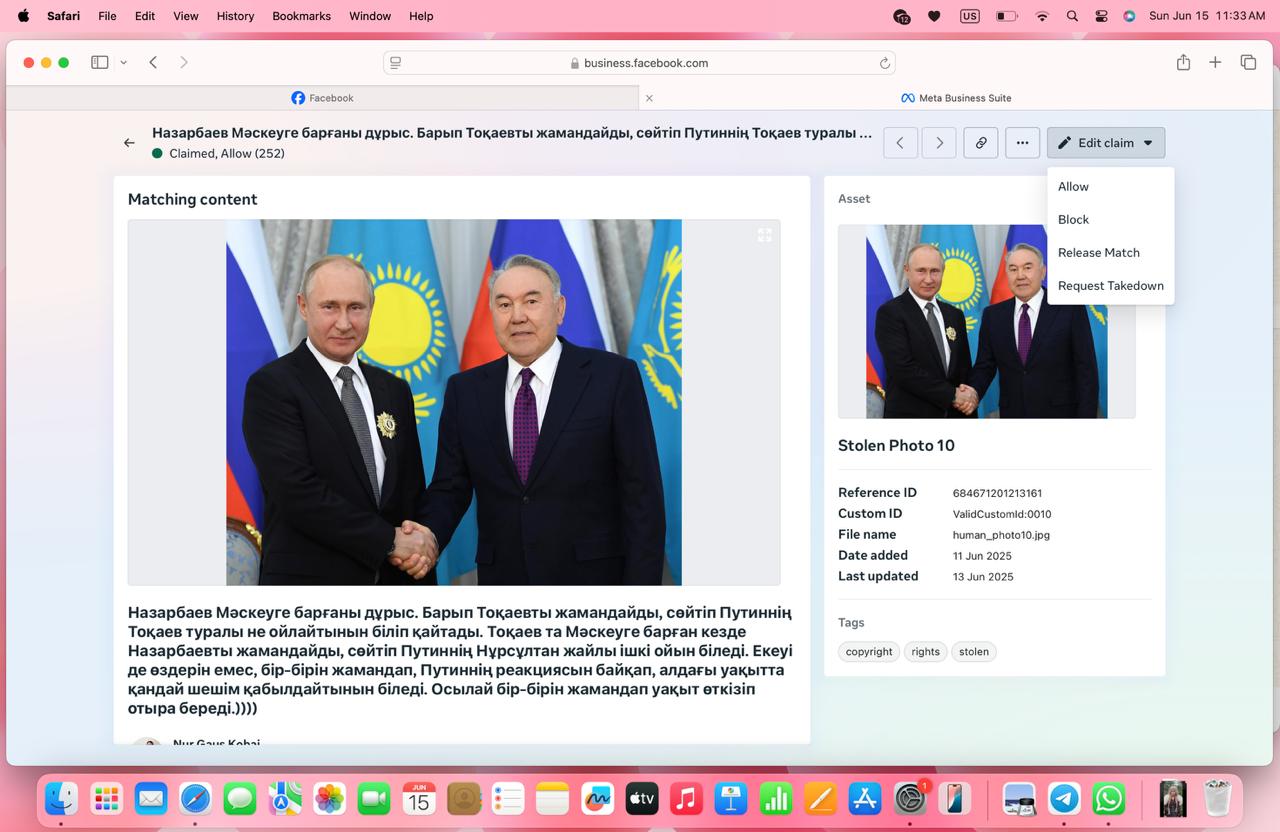Collapse the Edit claim dropdown

[1106, 143]
